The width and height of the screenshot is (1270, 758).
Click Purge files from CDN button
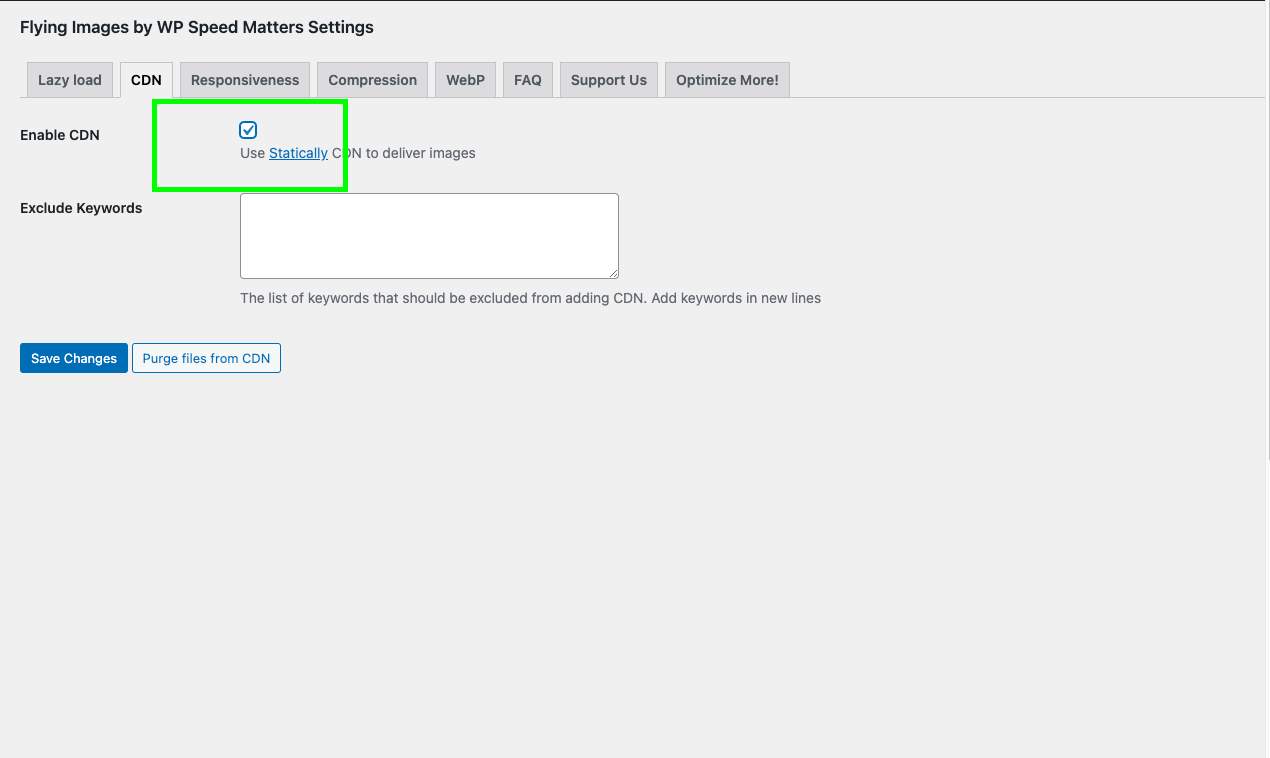(206, 358)
